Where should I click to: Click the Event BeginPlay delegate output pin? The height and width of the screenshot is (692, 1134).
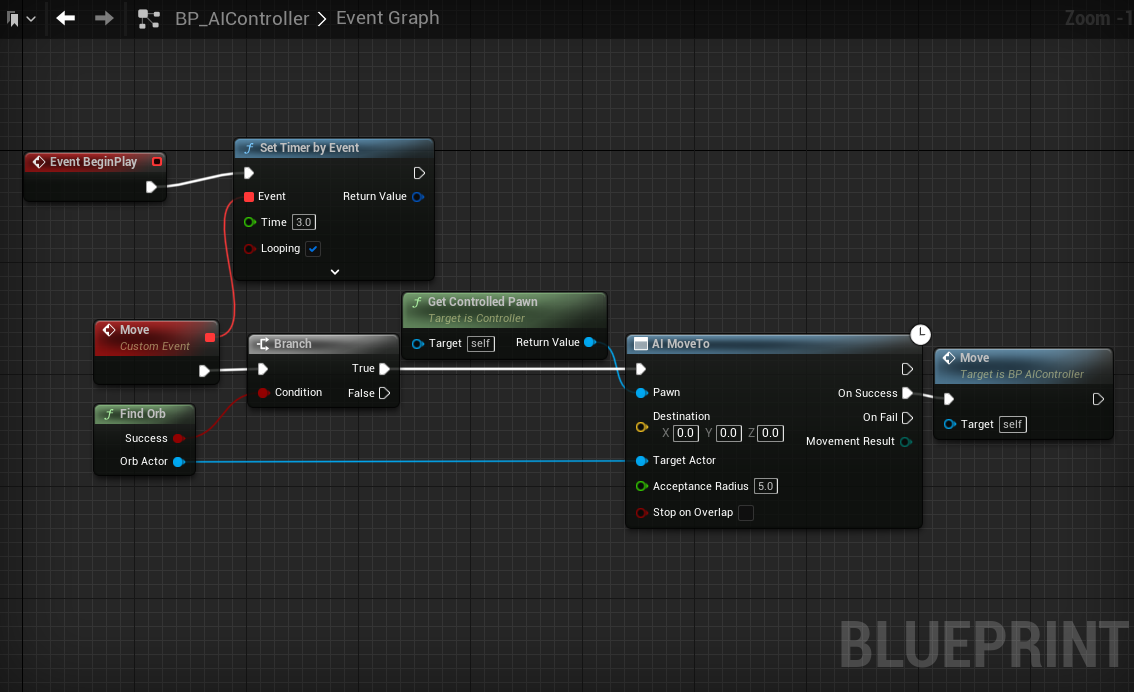coord(157,162)
